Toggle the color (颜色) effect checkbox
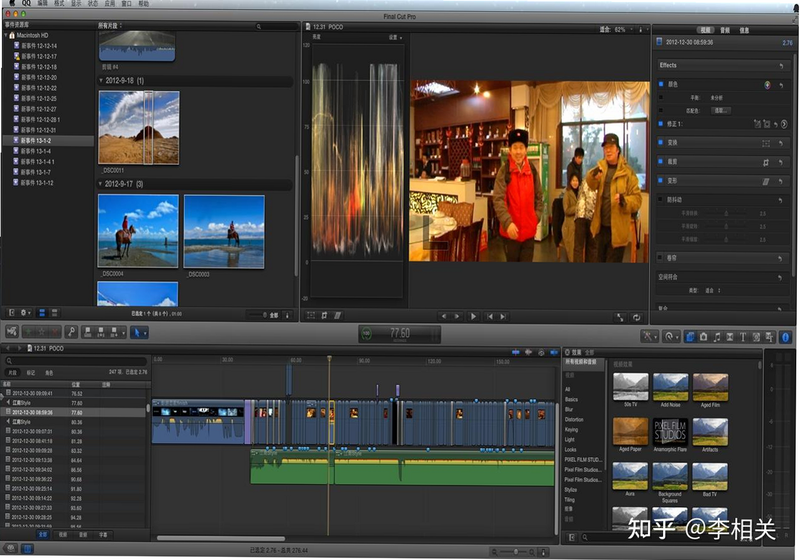The height and width of the screenshot is (560, 800). [661, 84]
